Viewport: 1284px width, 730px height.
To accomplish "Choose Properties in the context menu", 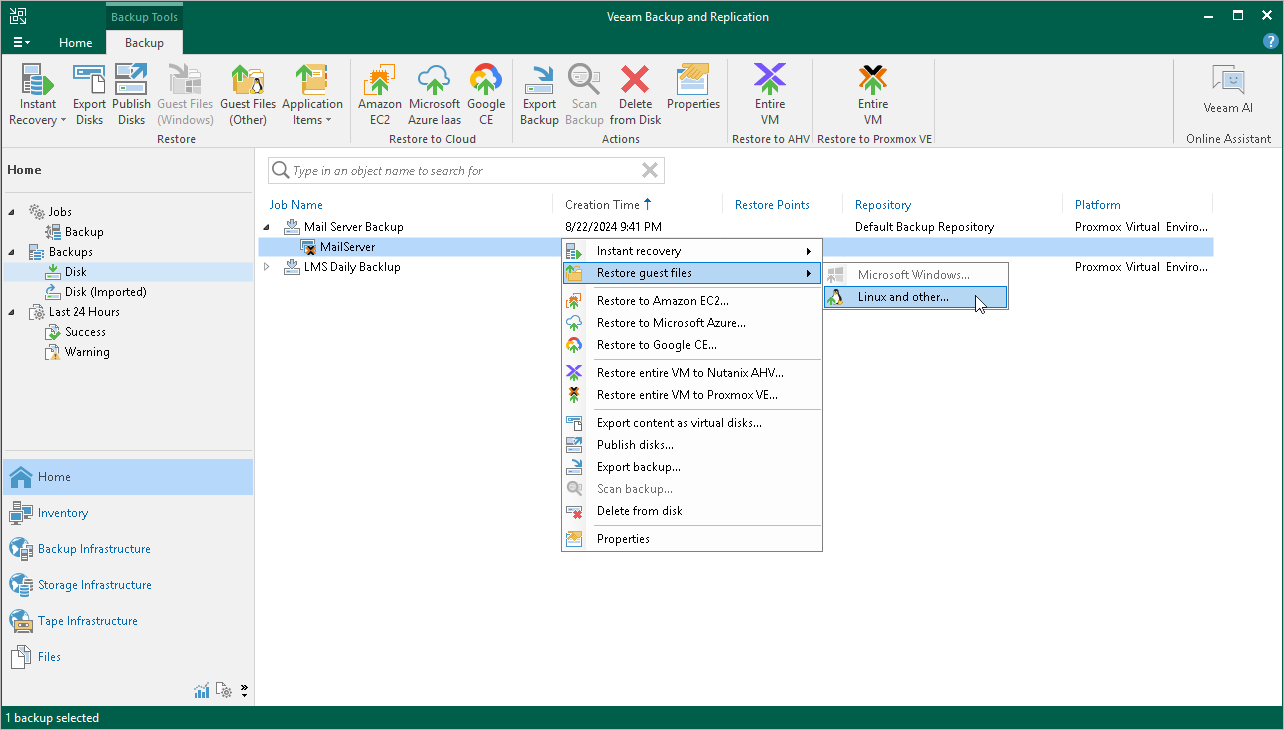I will 691,539.
